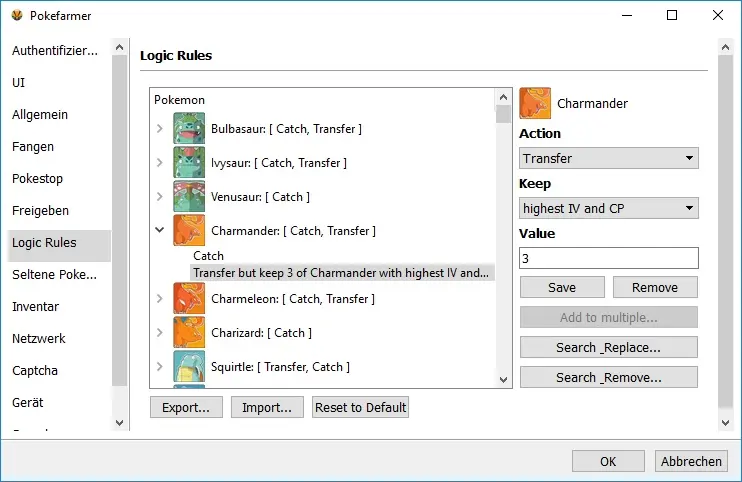Click the Ivysaur sprite icon
This screenshot has height=482, width=742.
point(189,163)
